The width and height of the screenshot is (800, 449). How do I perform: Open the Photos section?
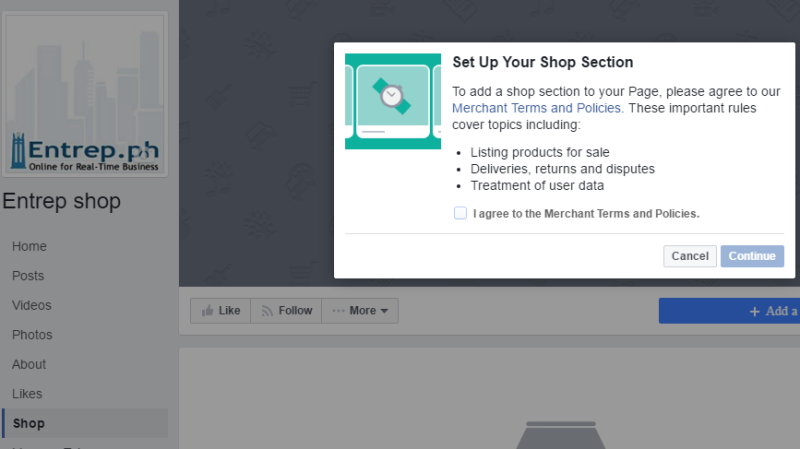(32, 335)
